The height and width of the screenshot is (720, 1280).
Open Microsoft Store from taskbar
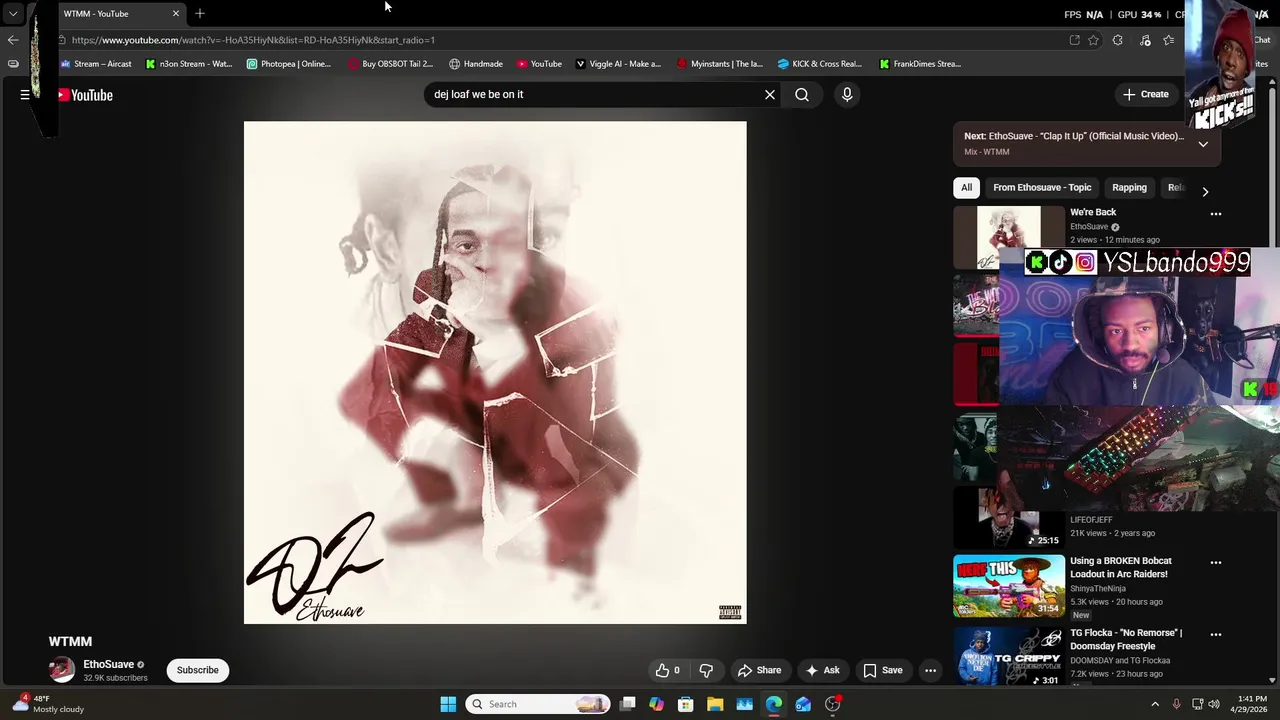pos(686,704)
